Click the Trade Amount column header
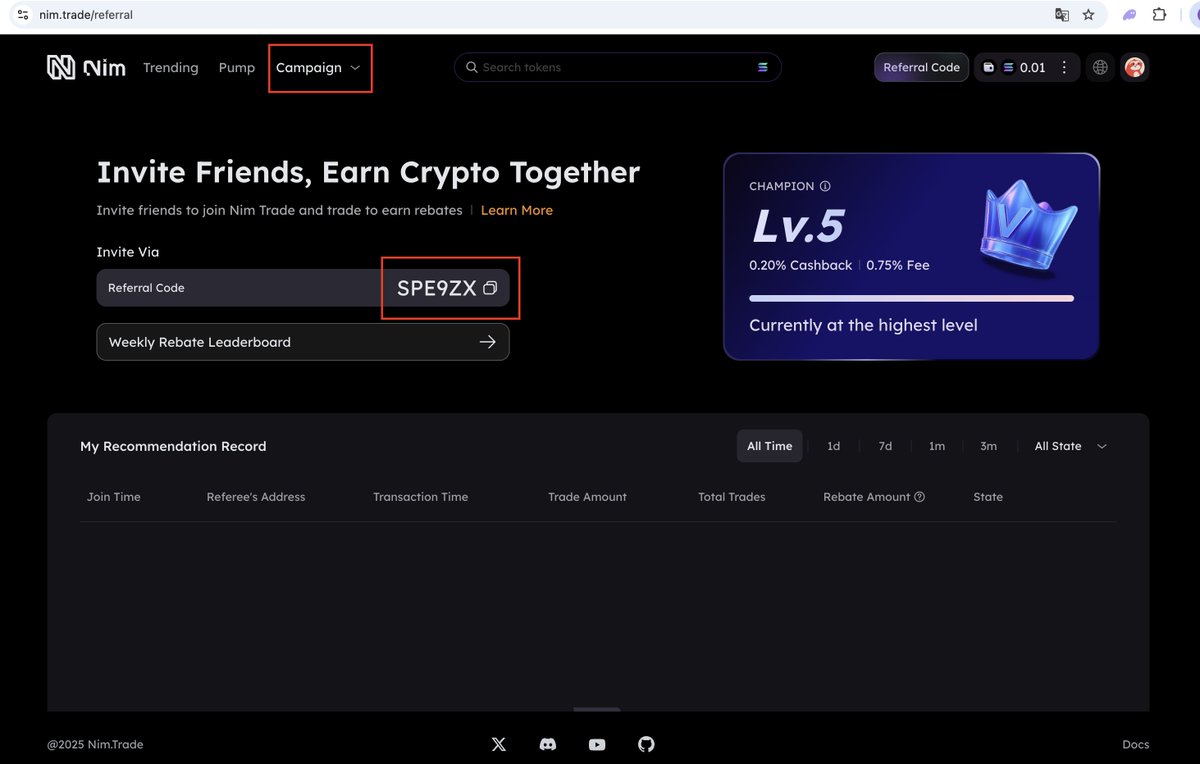The height and width of the screenshot is (764, 1200). click(587, 497)
